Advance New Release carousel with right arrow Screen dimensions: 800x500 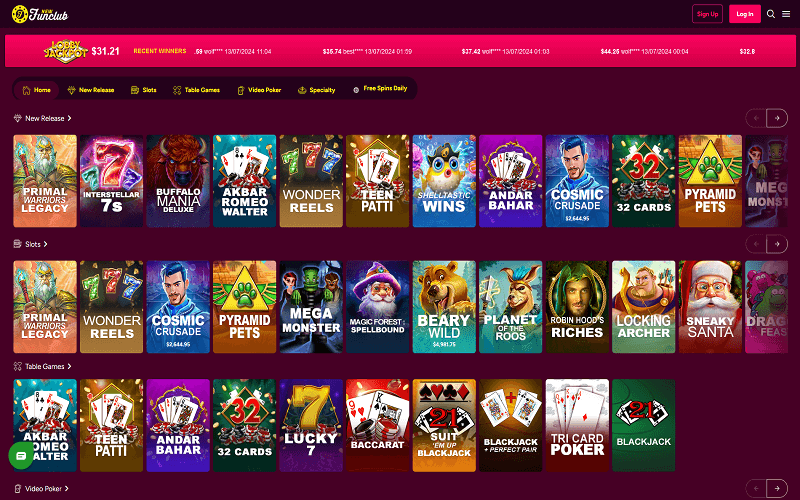click(777, 118)
